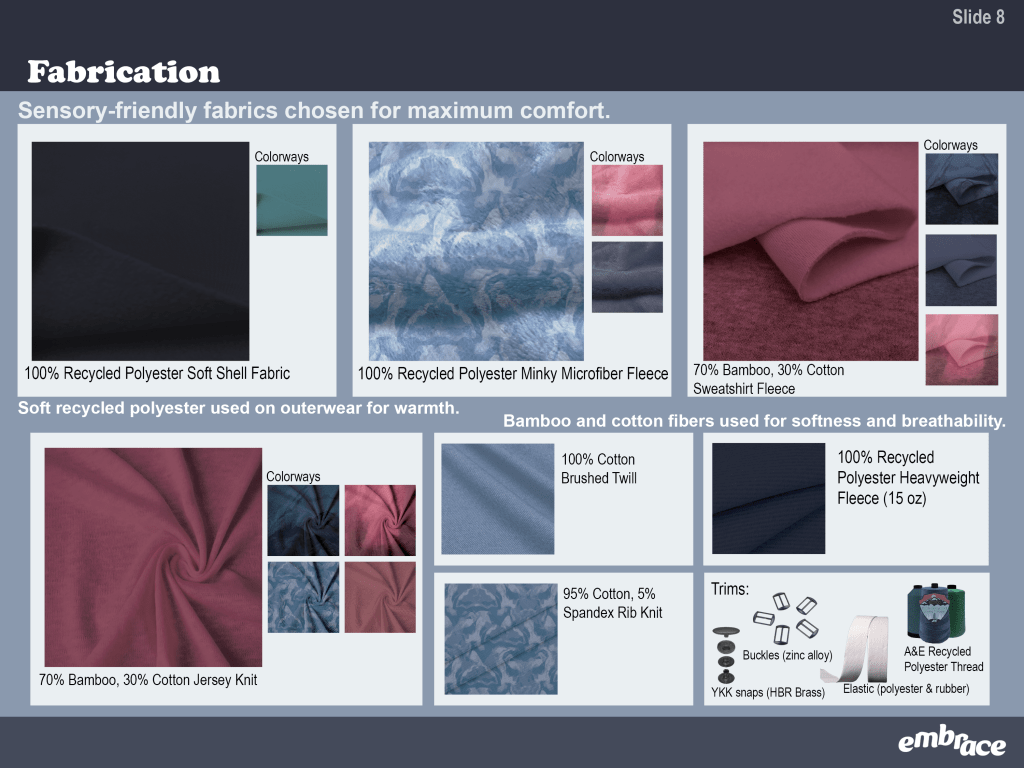Select the pink Sweatshirt Fleece colorway swatch

coord(960,349)
